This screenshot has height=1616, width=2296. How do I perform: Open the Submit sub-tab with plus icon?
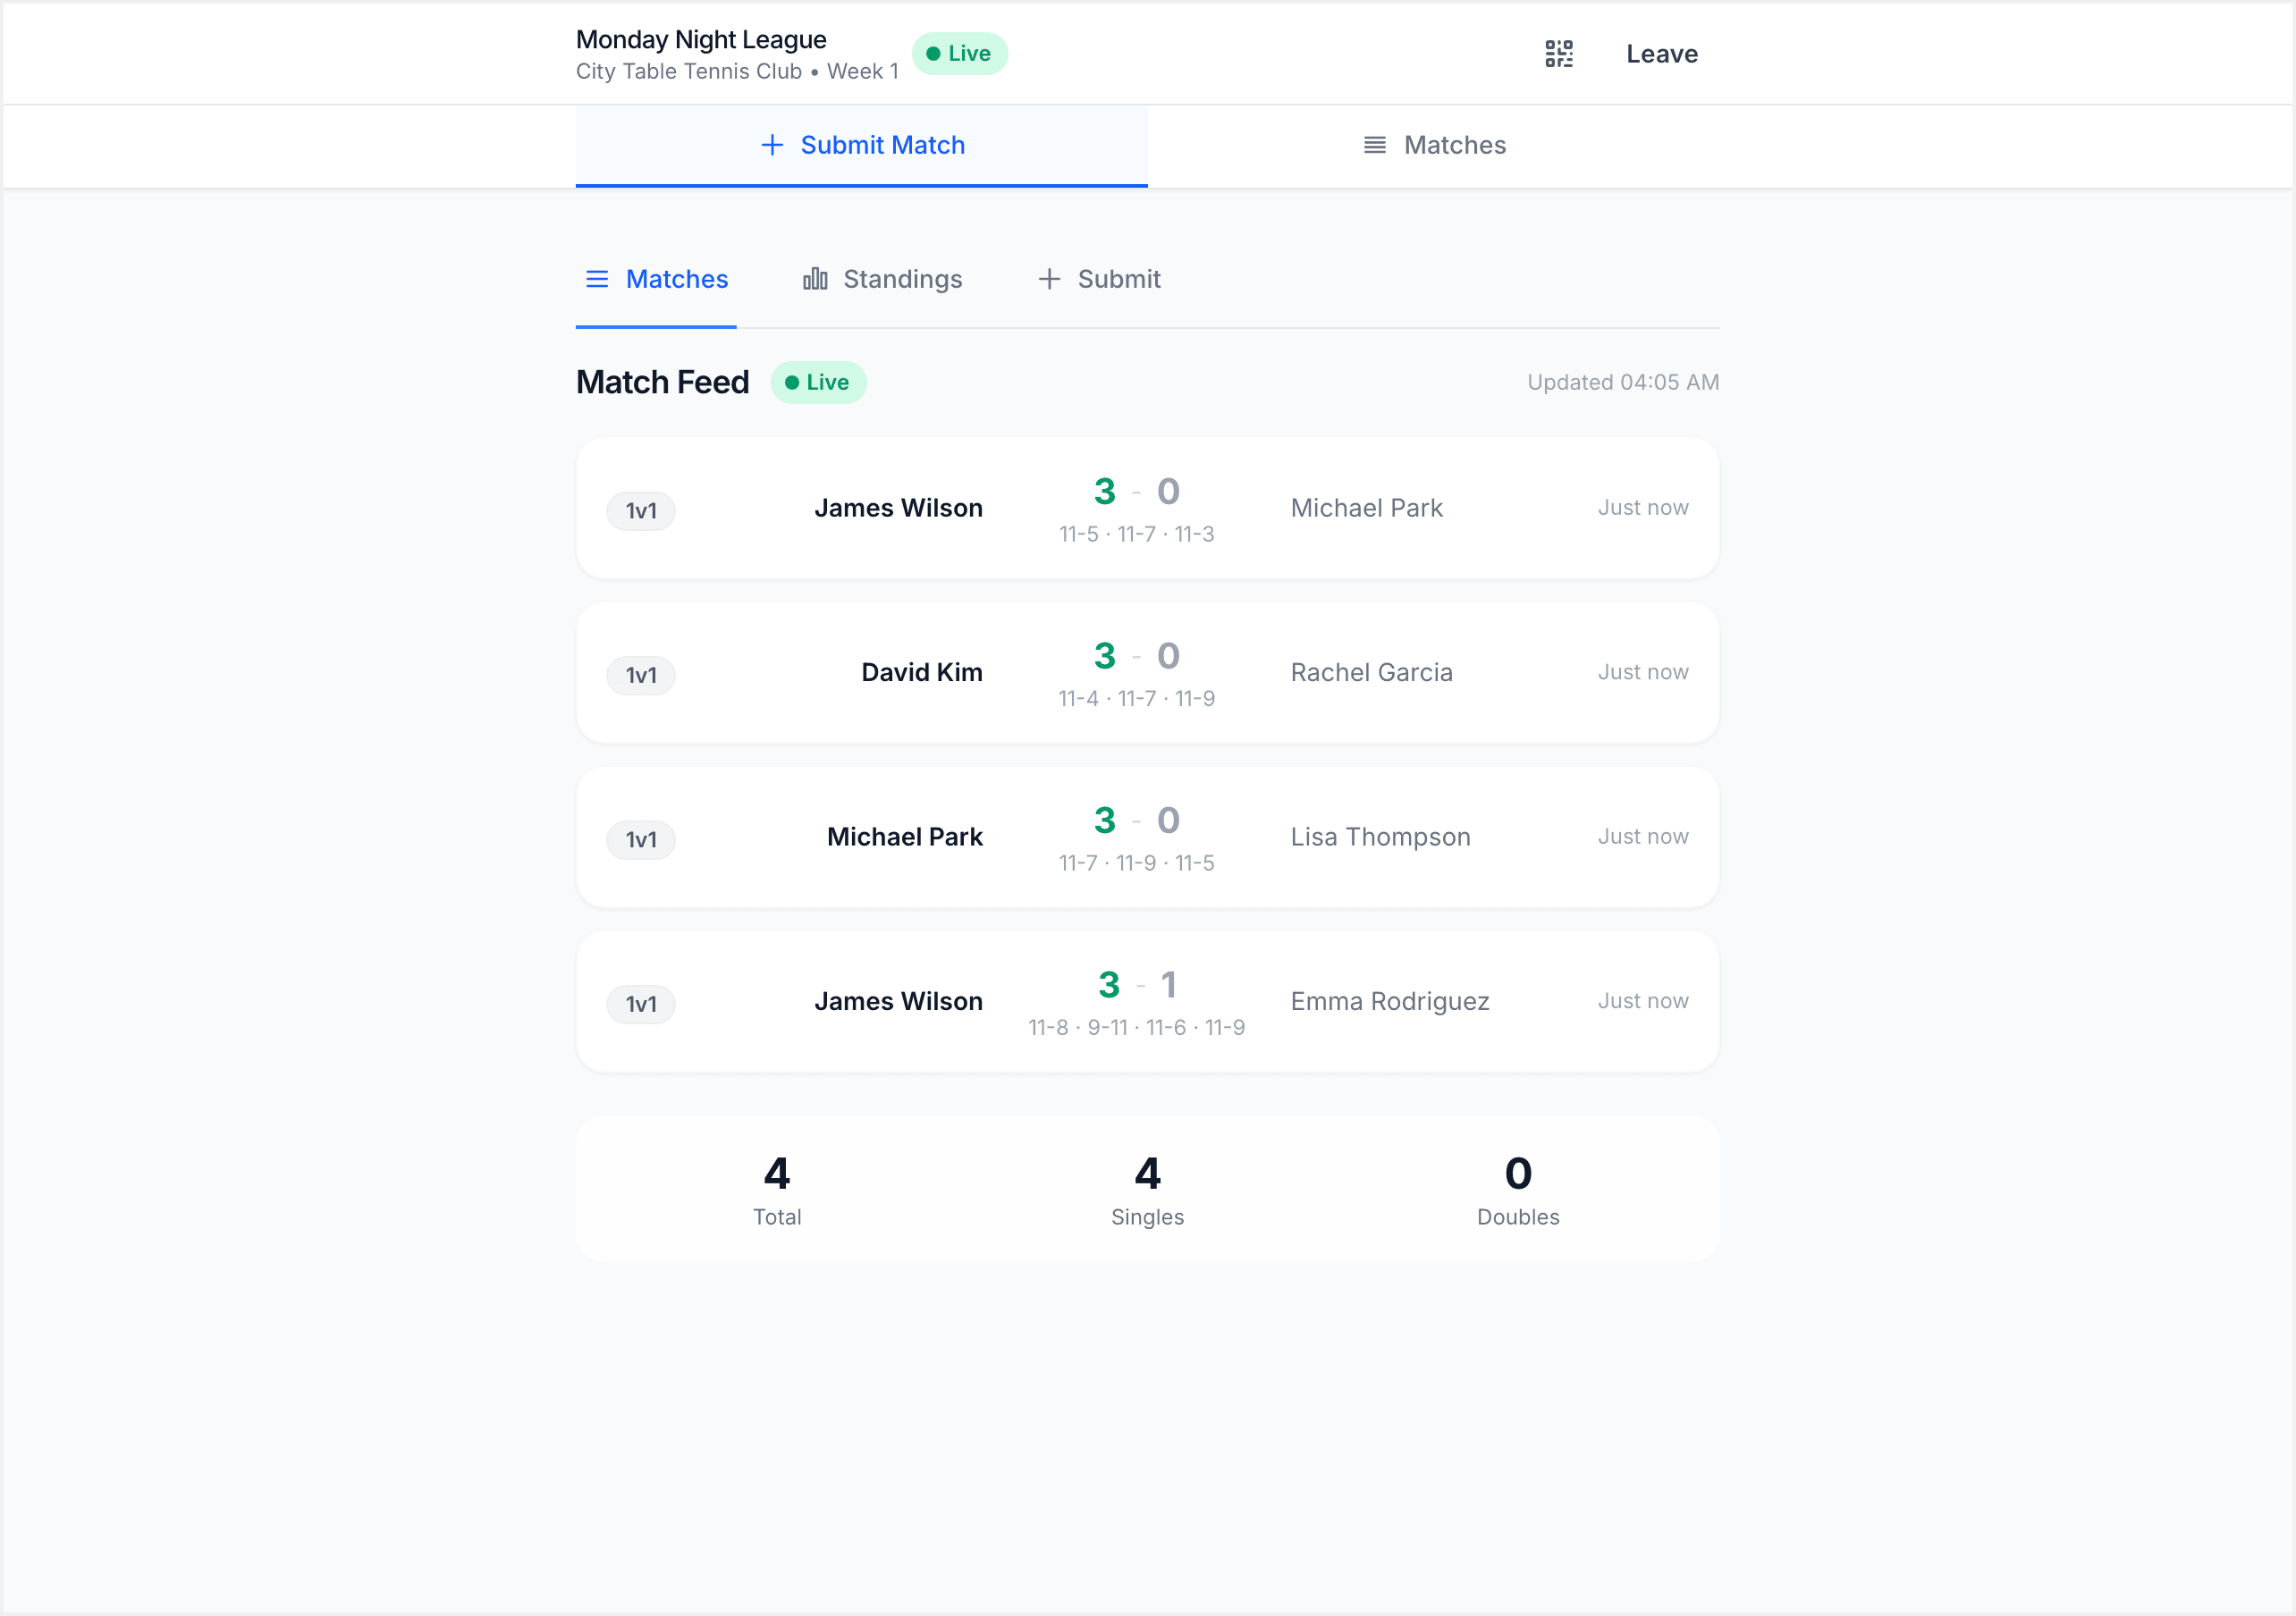pos(1098,279)
